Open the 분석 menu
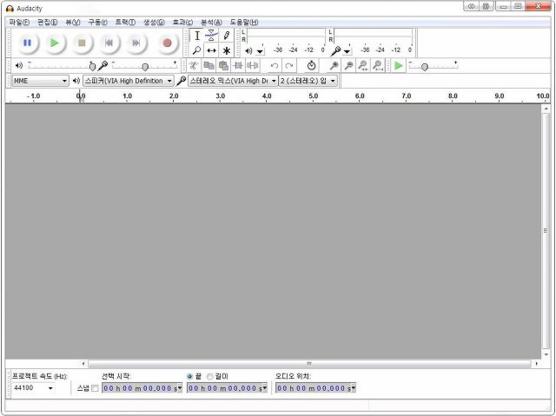The image size is (556, 416). (x=211, y=22)
